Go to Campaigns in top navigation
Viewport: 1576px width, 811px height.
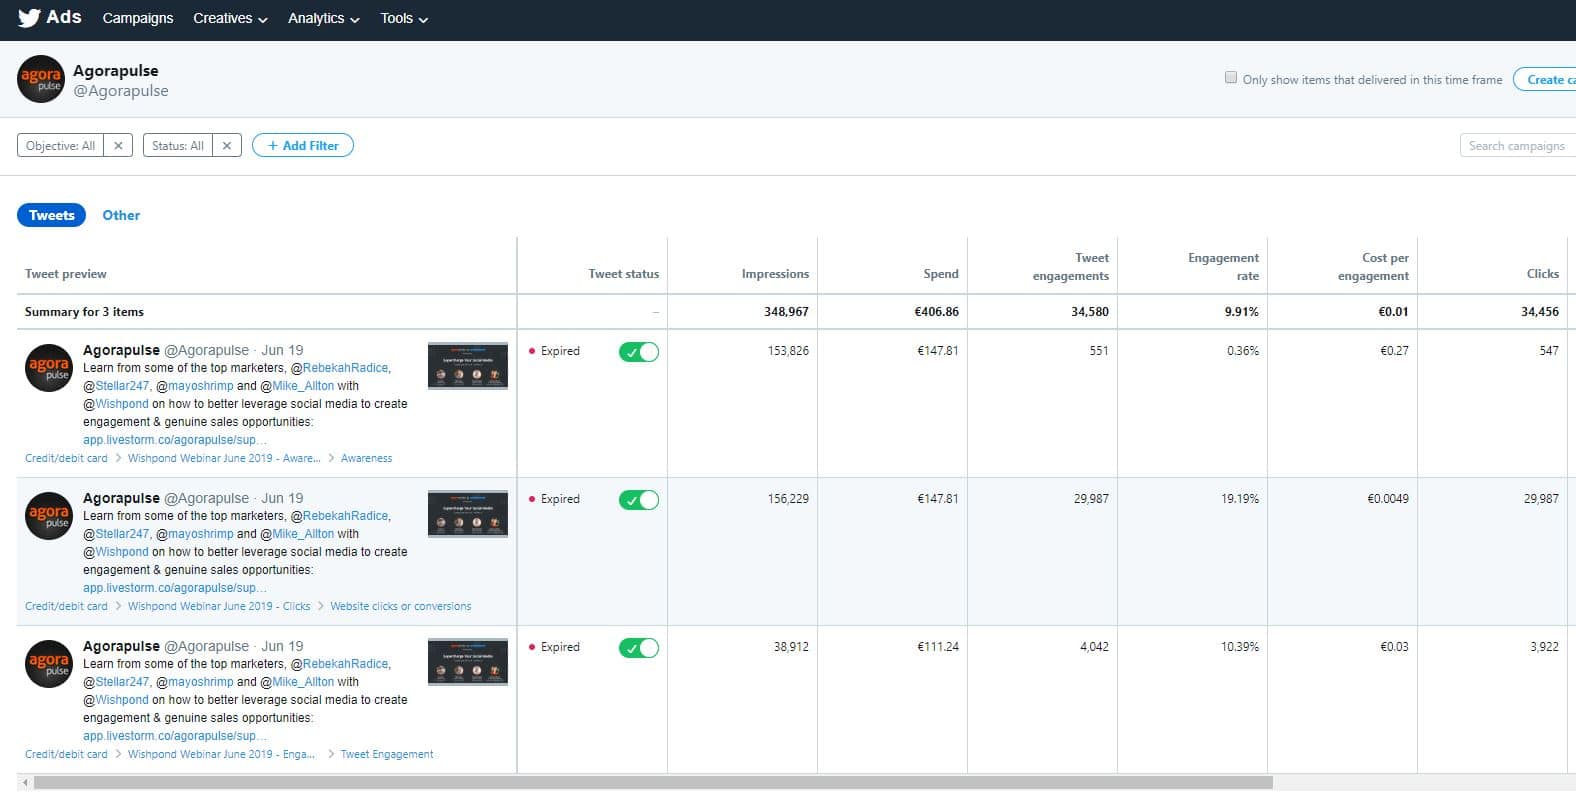tap(138, 18)
